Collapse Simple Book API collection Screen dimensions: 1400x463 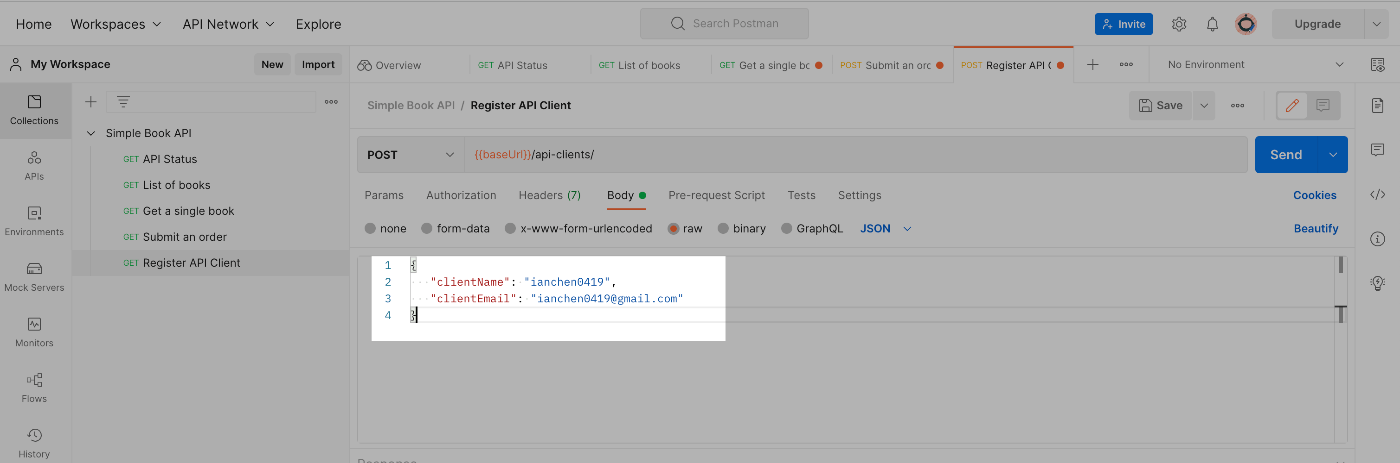91,133
